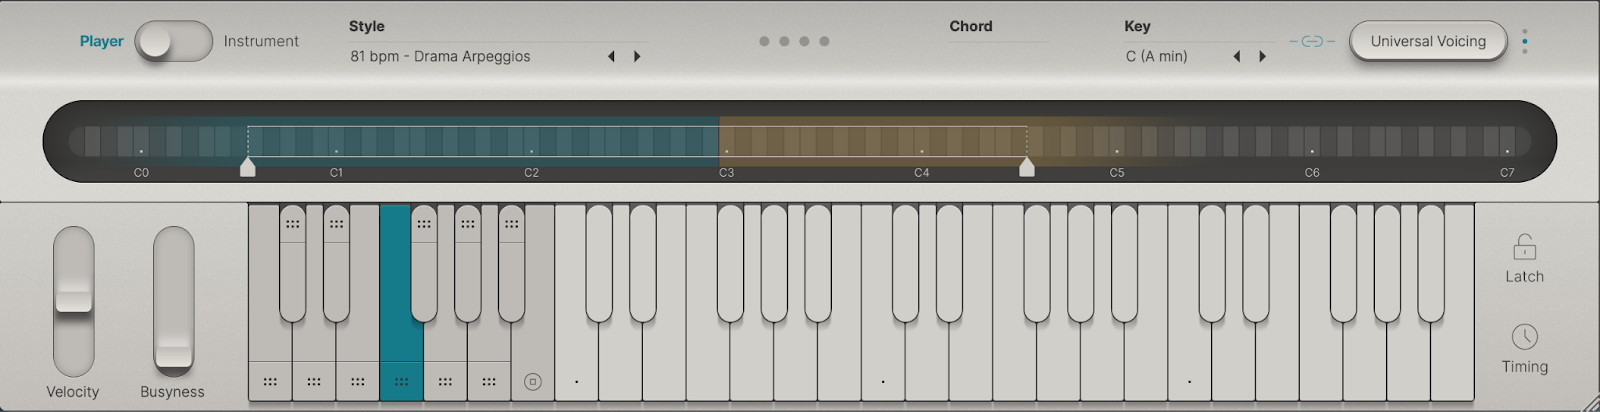Select next style with right arrow
This screenshot has width=1600, height=412.
(637, 57)
